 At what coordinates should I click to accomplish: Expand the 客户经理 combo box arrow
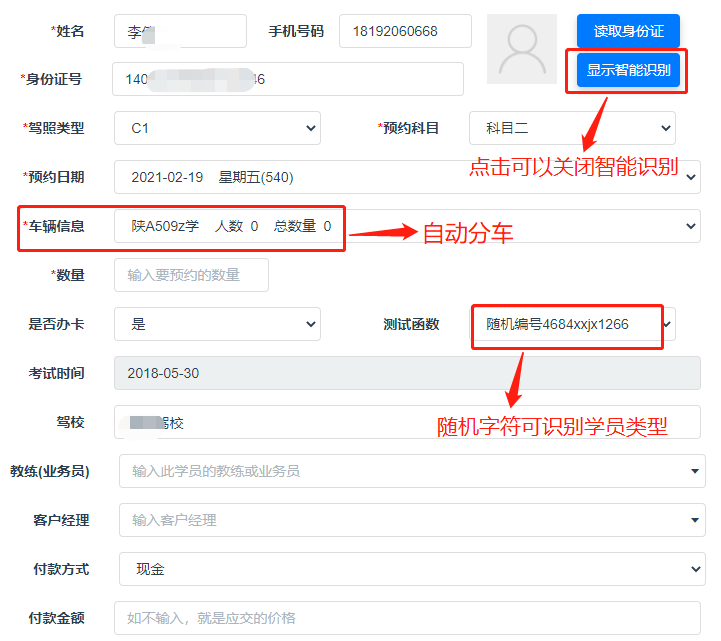click(694, 520)
